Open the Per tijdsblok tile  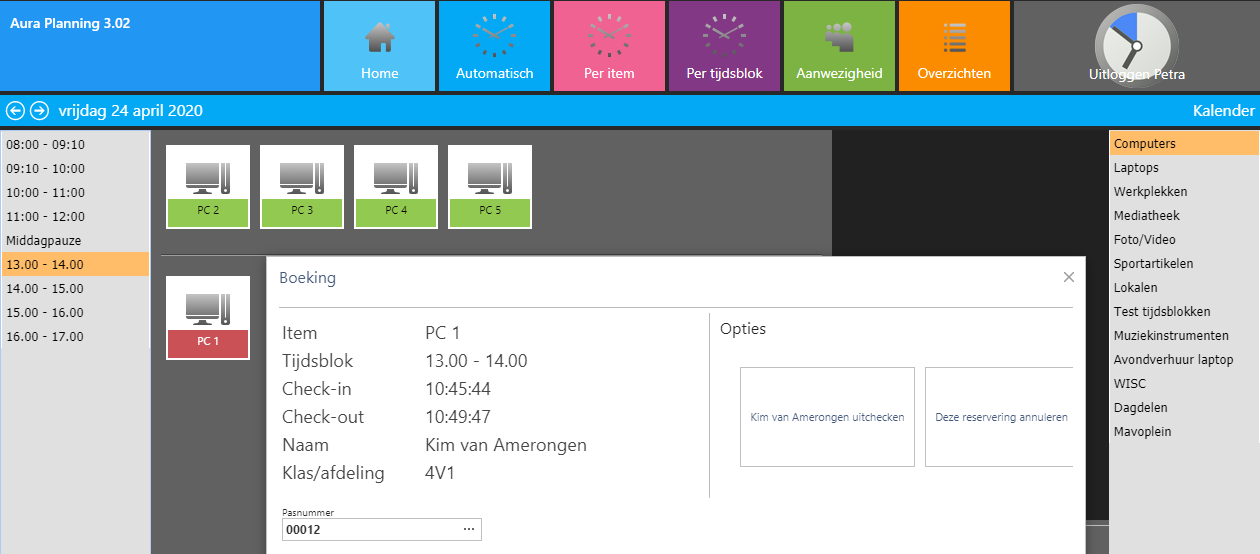coord(724,47)
